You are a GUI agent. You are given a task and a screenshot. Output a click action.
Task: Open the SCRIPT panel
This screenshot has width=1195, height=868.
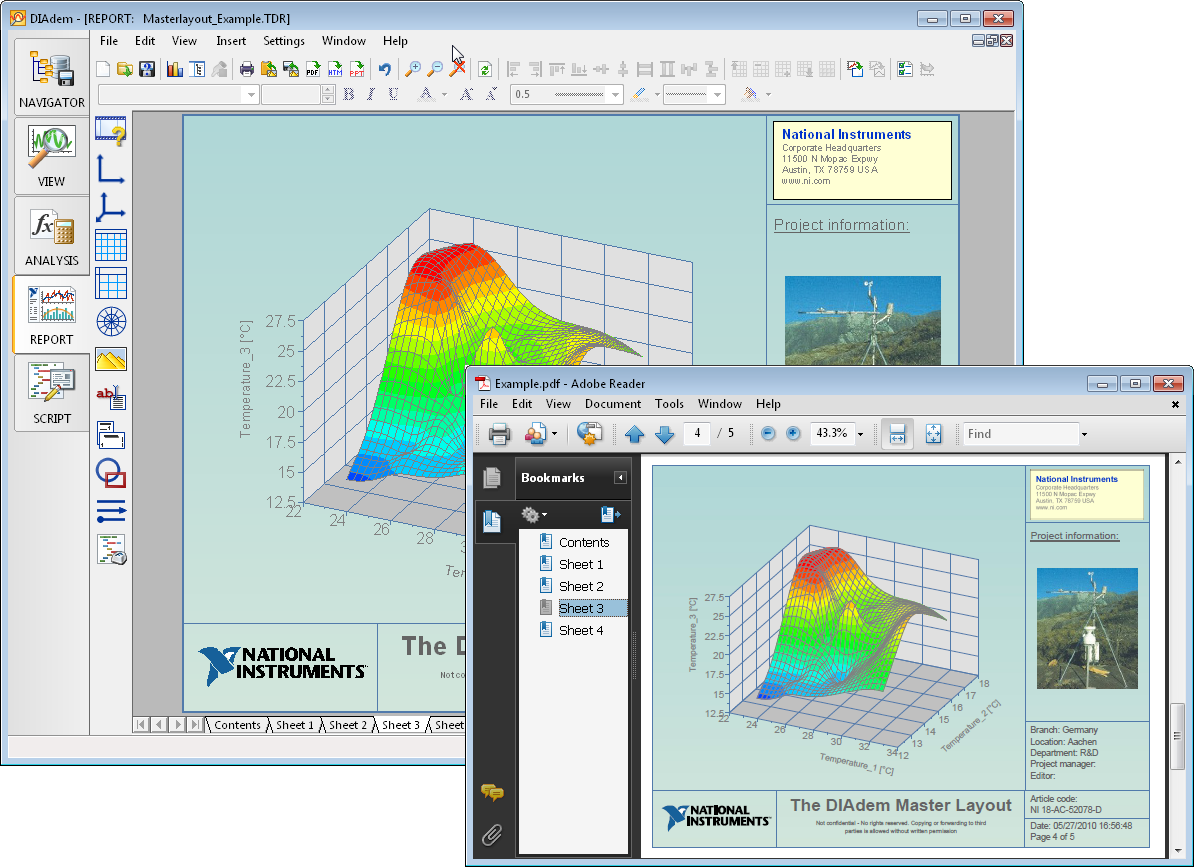point(51,393)
